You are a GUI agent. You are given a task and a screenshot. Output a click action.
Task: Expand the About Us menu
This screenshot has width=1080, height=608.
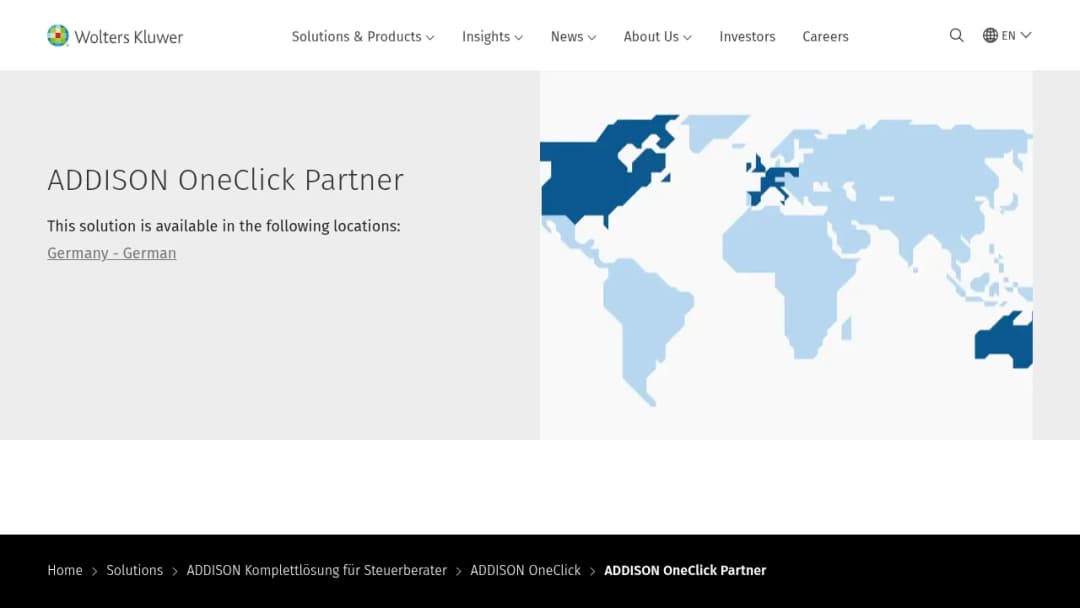(x=657, y=36)
